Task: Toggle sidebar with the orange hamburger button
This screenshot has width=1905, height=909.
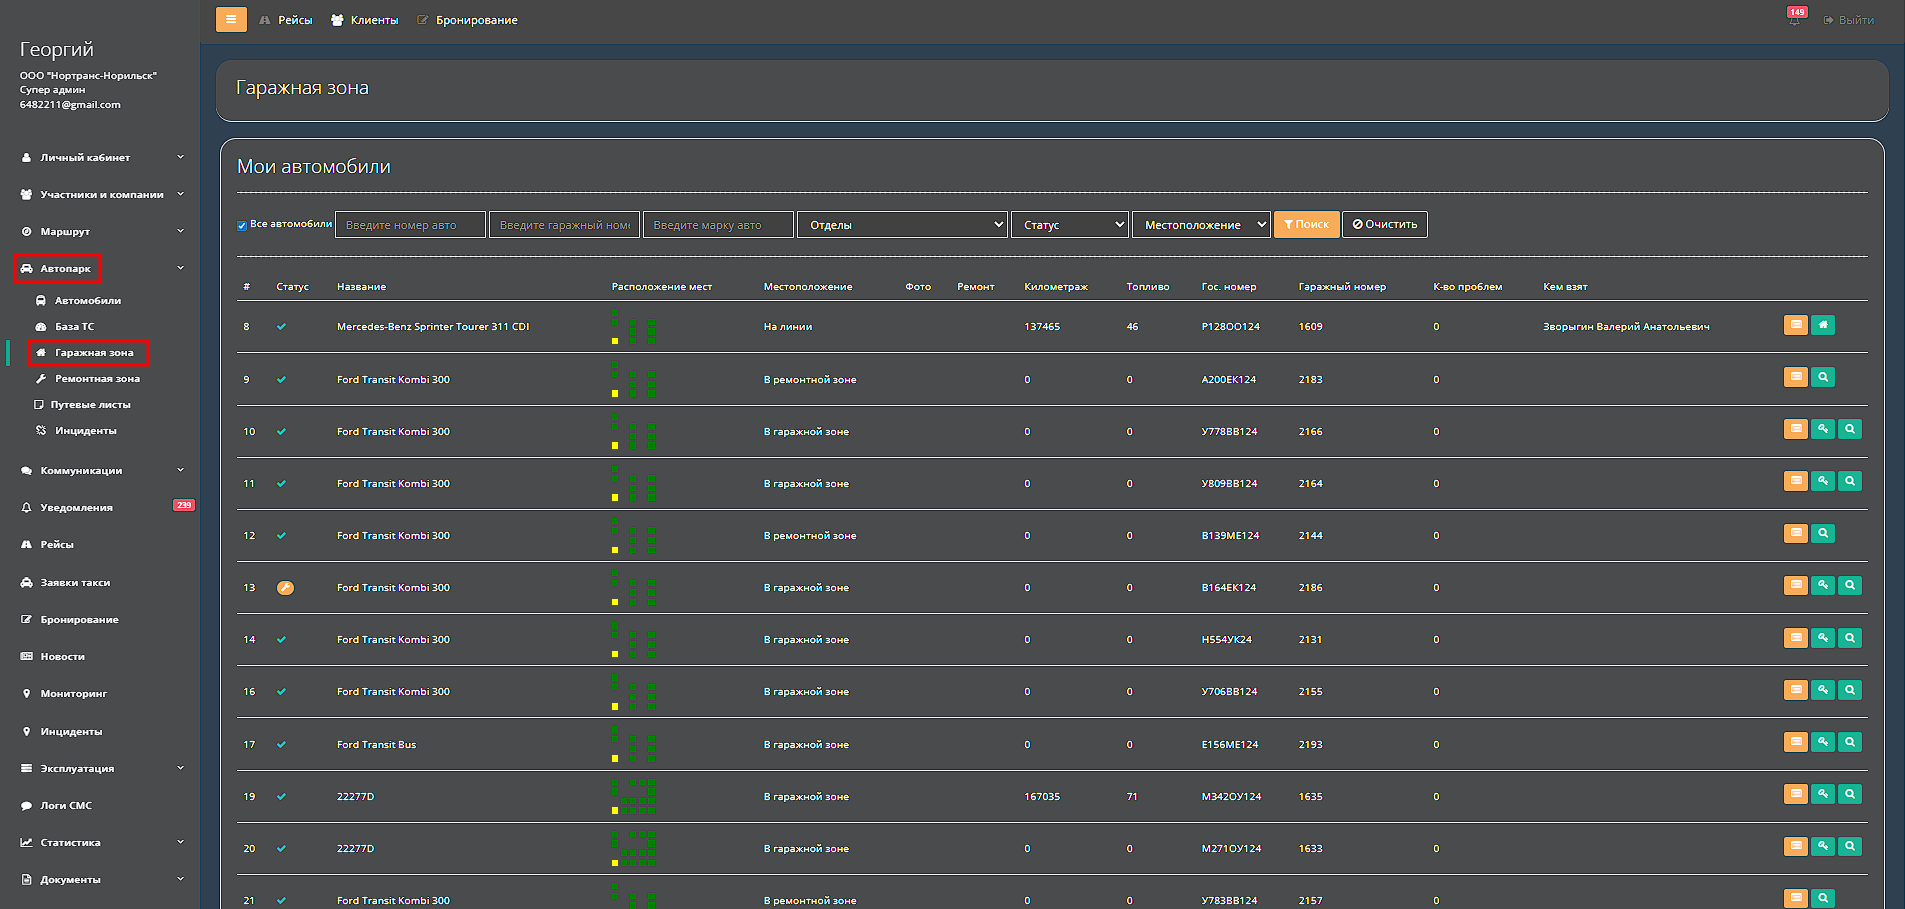Action: [x=231, y=19]
